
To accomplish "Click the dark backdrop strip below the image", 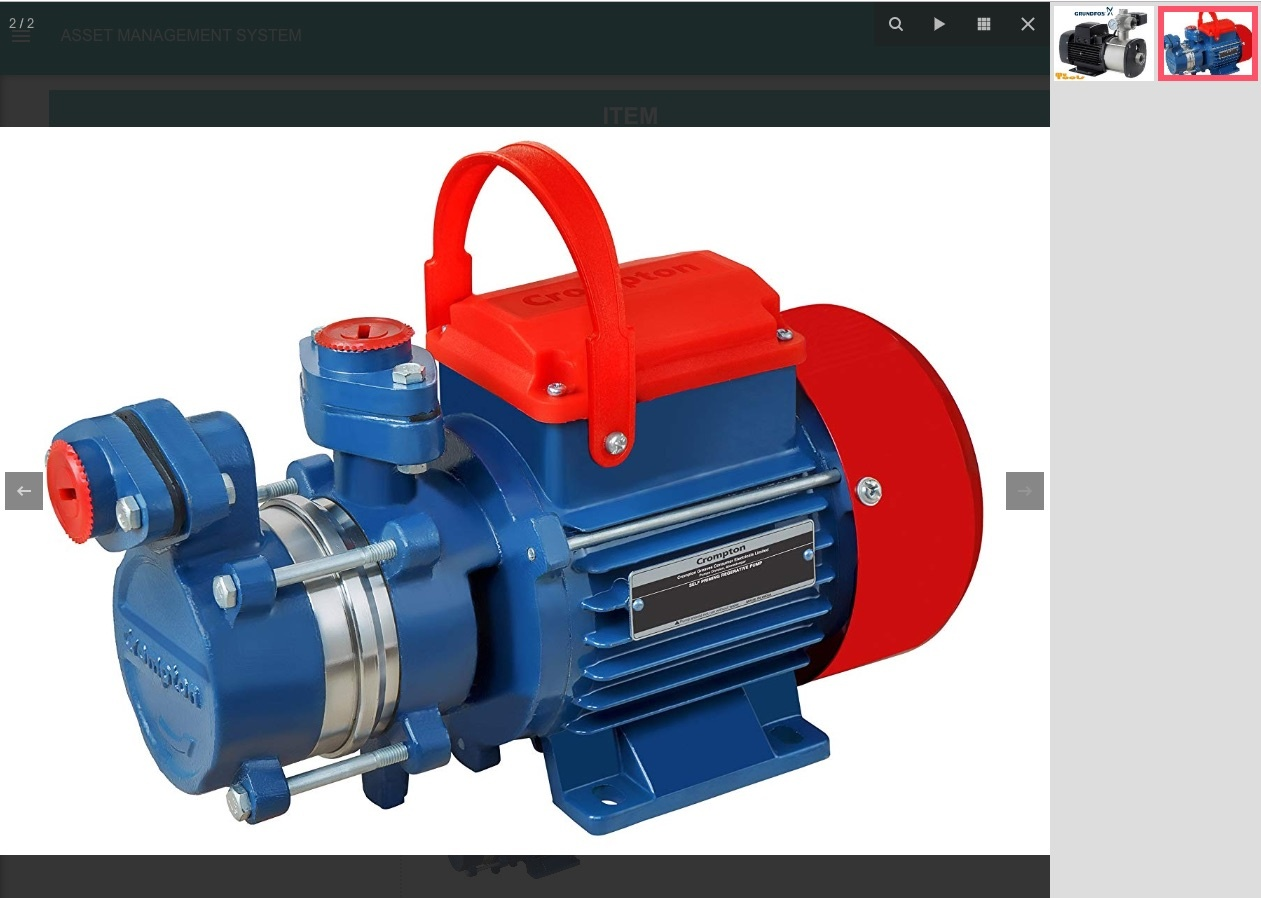I will tap(525, 876).
